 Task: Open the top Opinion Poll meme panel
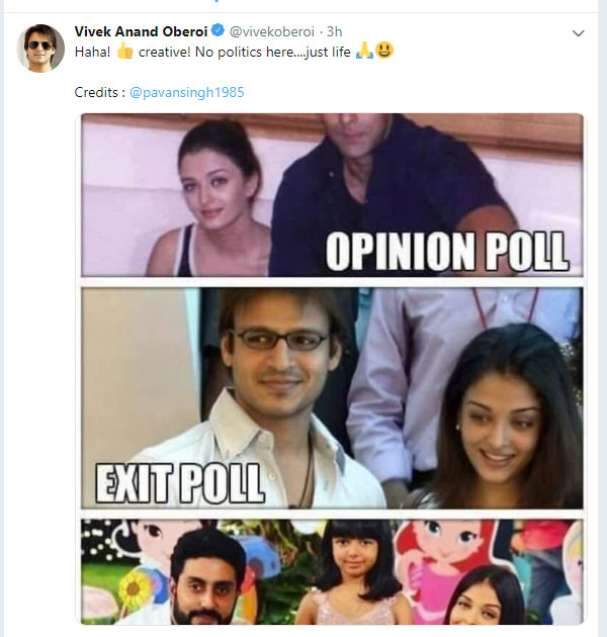pos(331,195)
